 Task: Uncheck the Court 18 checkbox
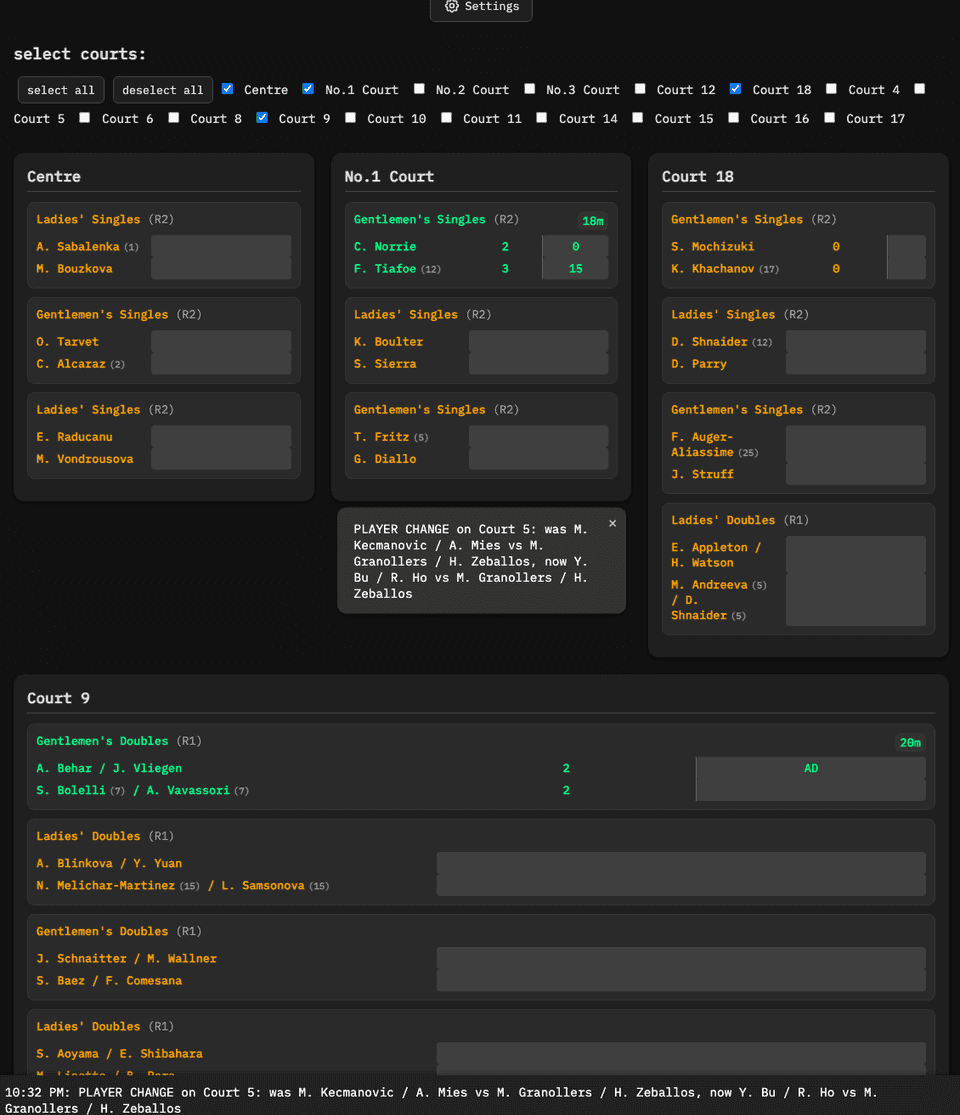pos(736,89)
